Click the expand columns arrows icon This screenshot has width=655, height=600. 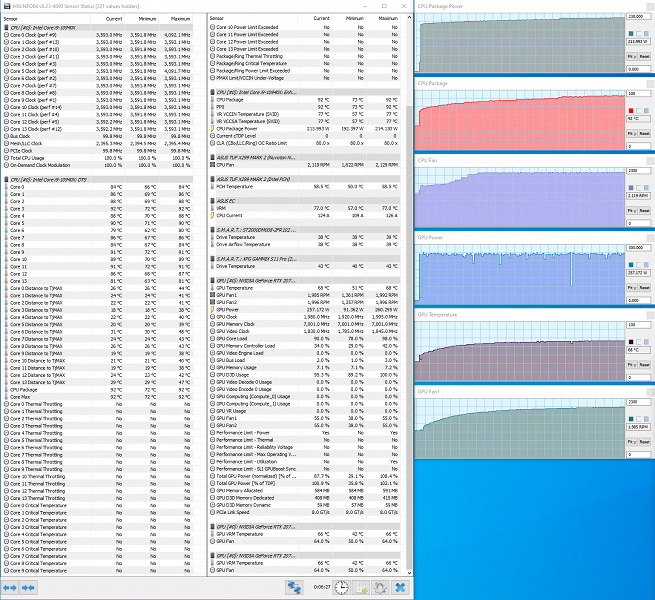(x=10, y=588)
